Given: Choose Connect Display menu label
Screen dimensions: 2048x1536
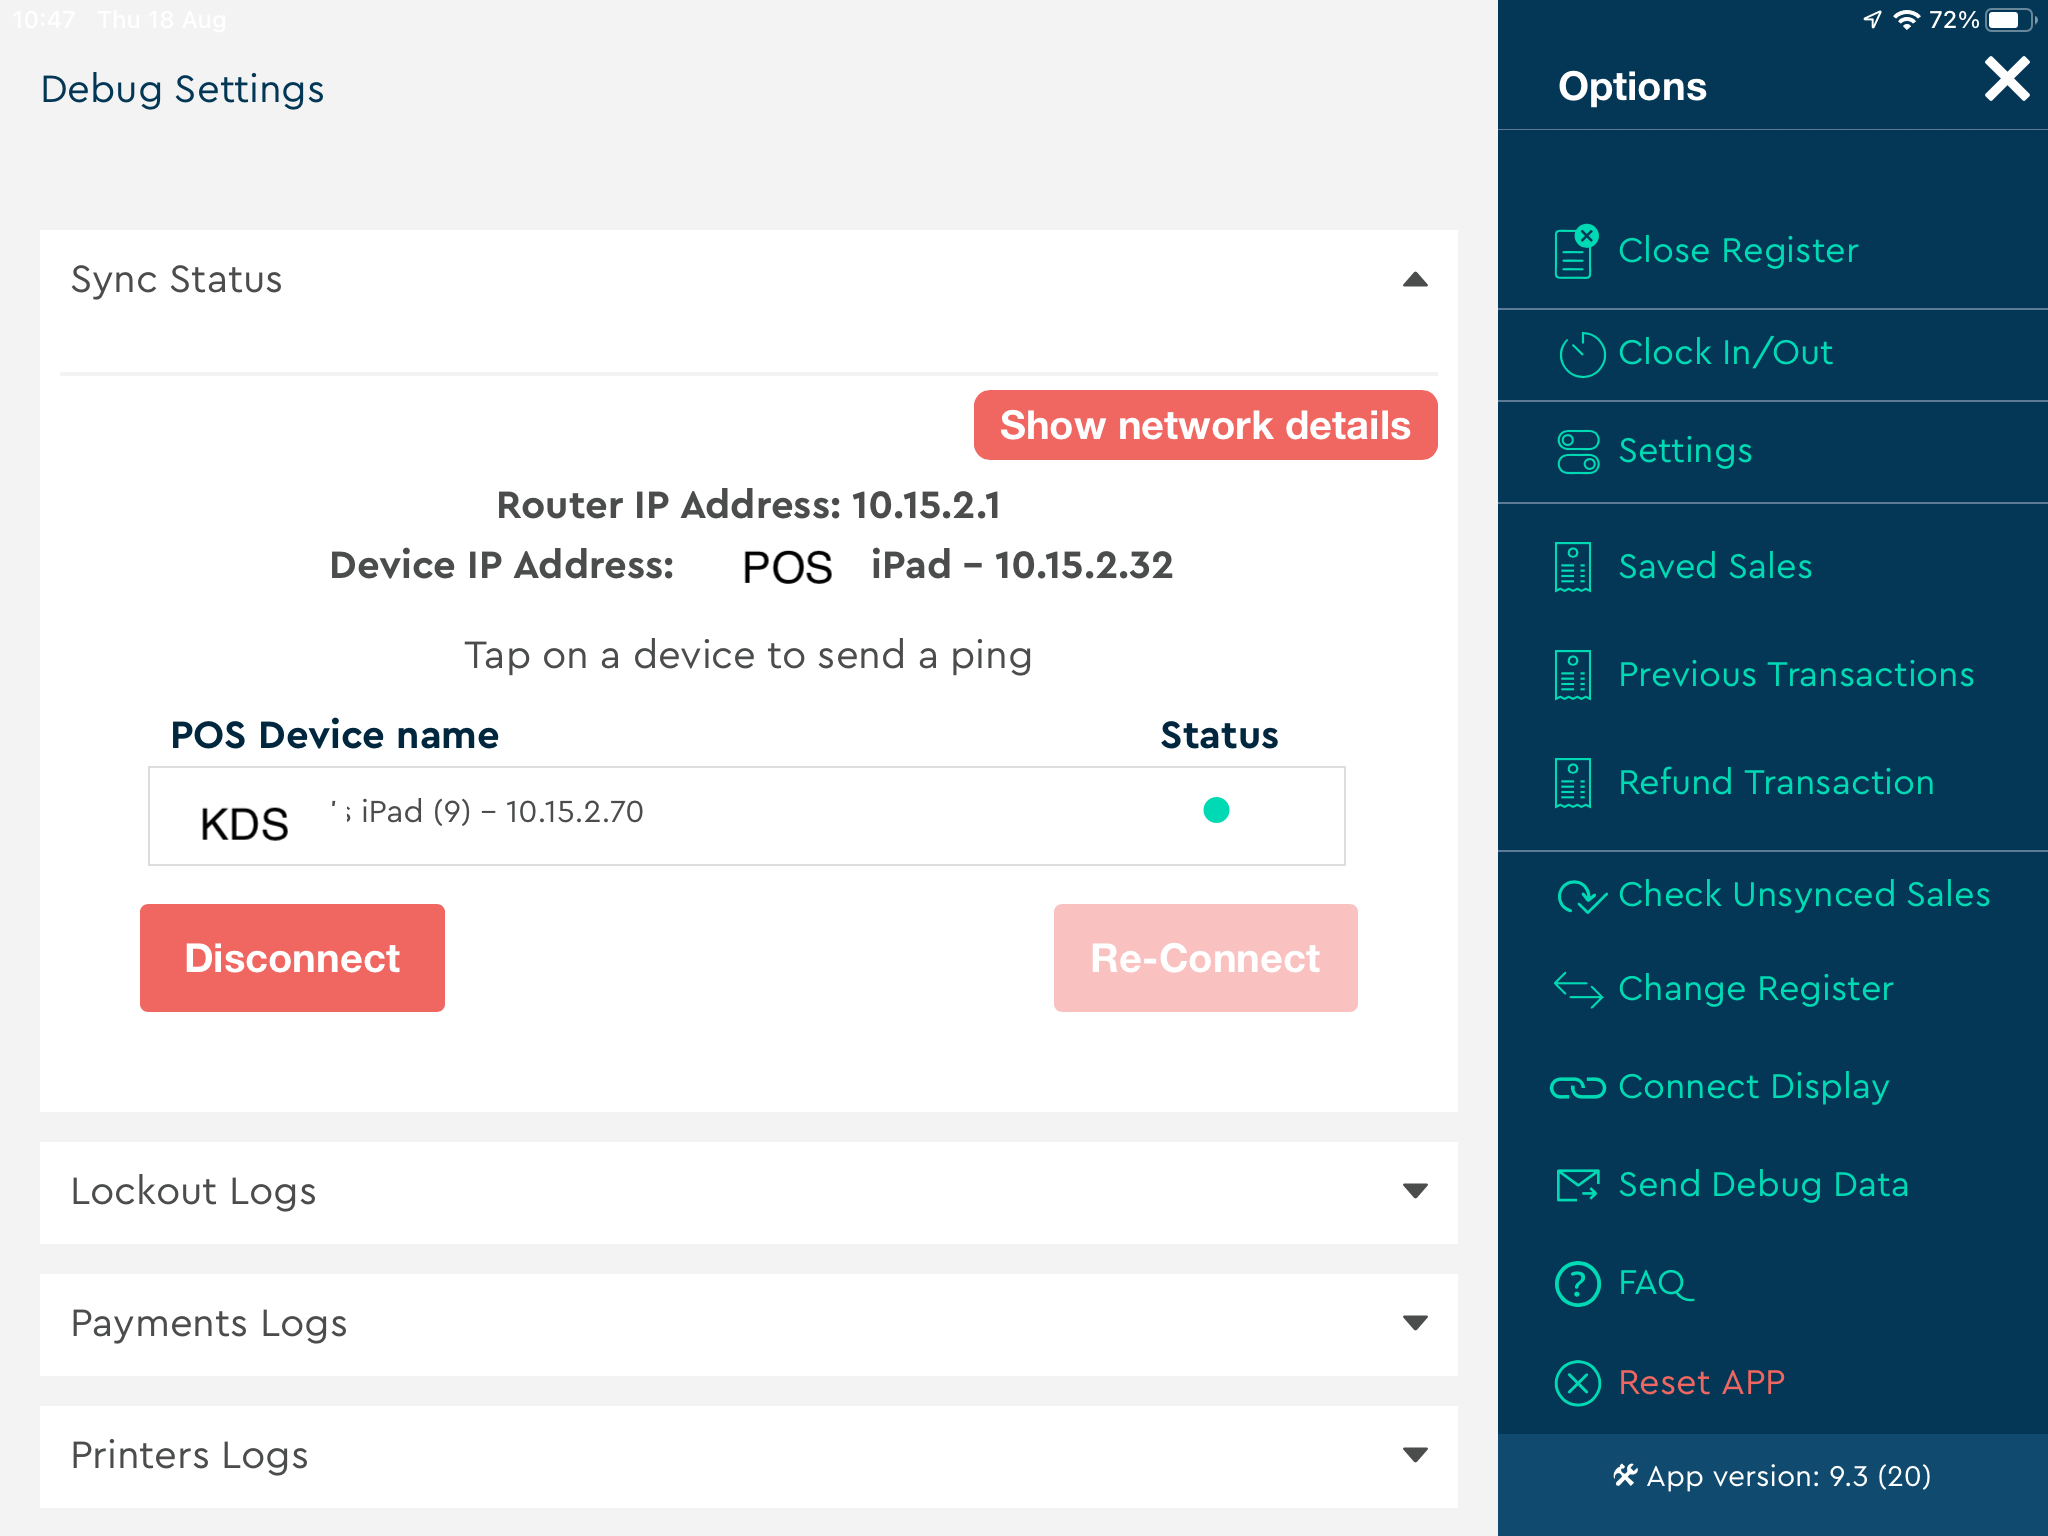Looking at the screenshot, I should click(1753, 1086).
